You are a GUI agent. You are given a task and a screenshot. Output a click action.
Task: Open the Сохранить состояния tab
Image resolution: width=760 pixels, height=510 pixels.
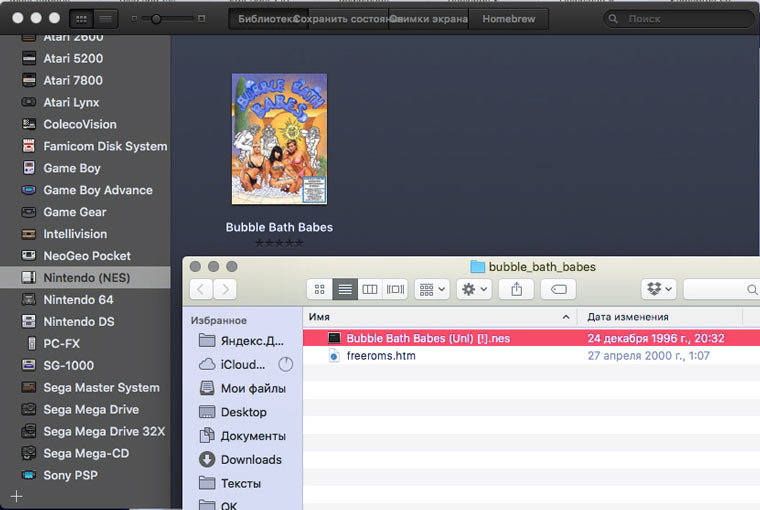pyautogui.click(x=348, y=19)
